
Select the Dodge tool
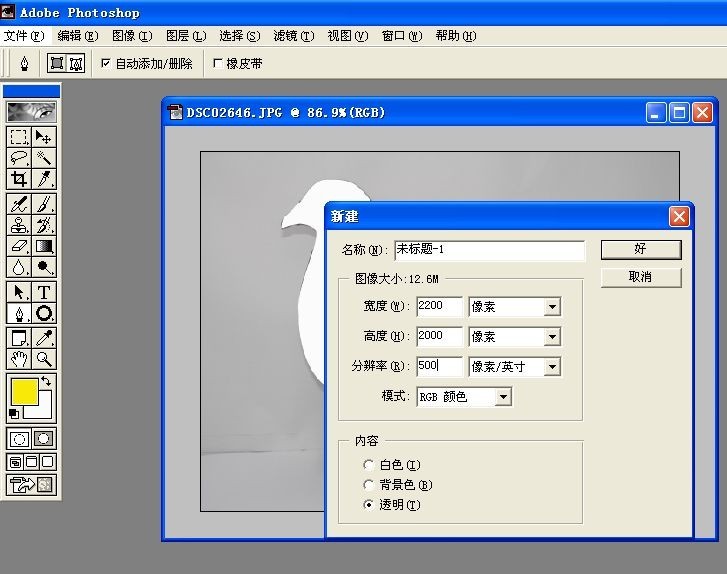44,267
